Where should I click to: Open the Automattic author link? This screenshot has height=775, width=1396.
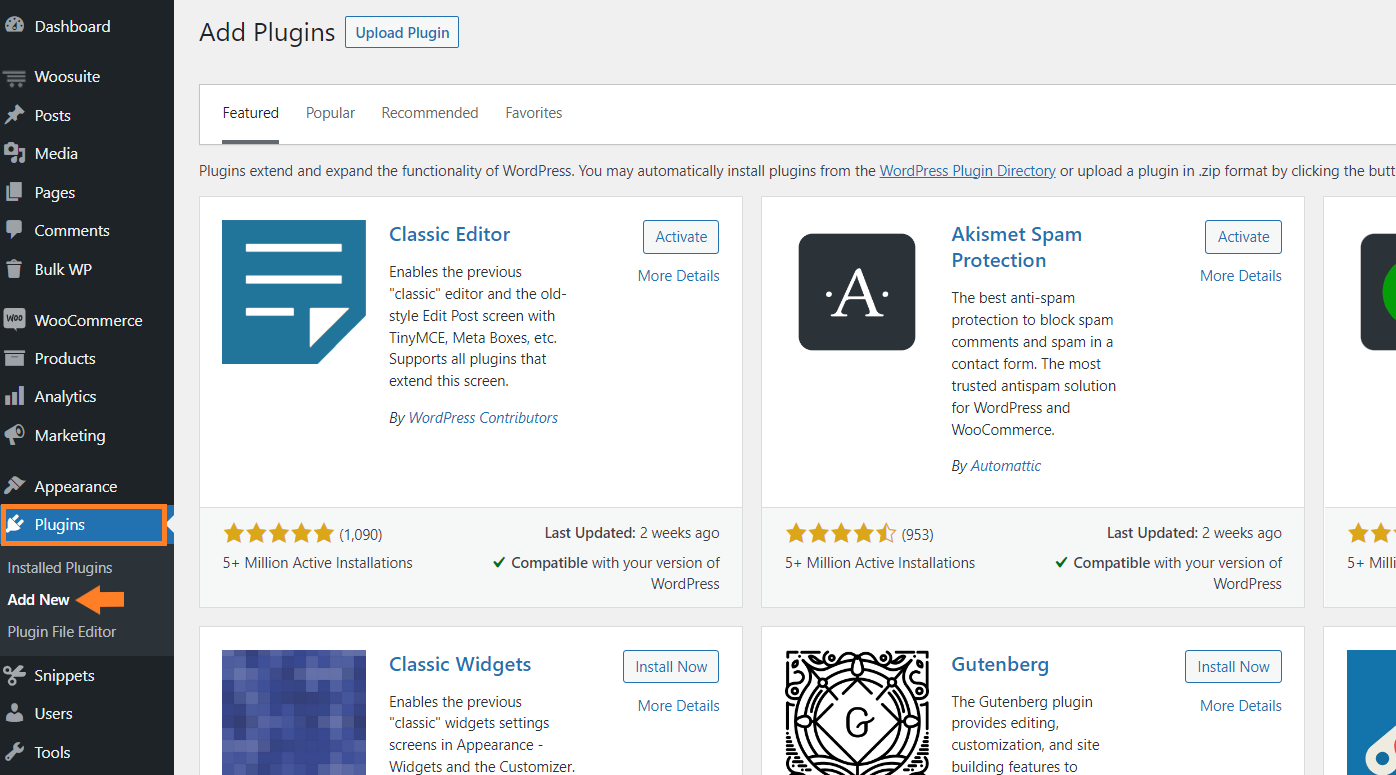(1006, 466)
